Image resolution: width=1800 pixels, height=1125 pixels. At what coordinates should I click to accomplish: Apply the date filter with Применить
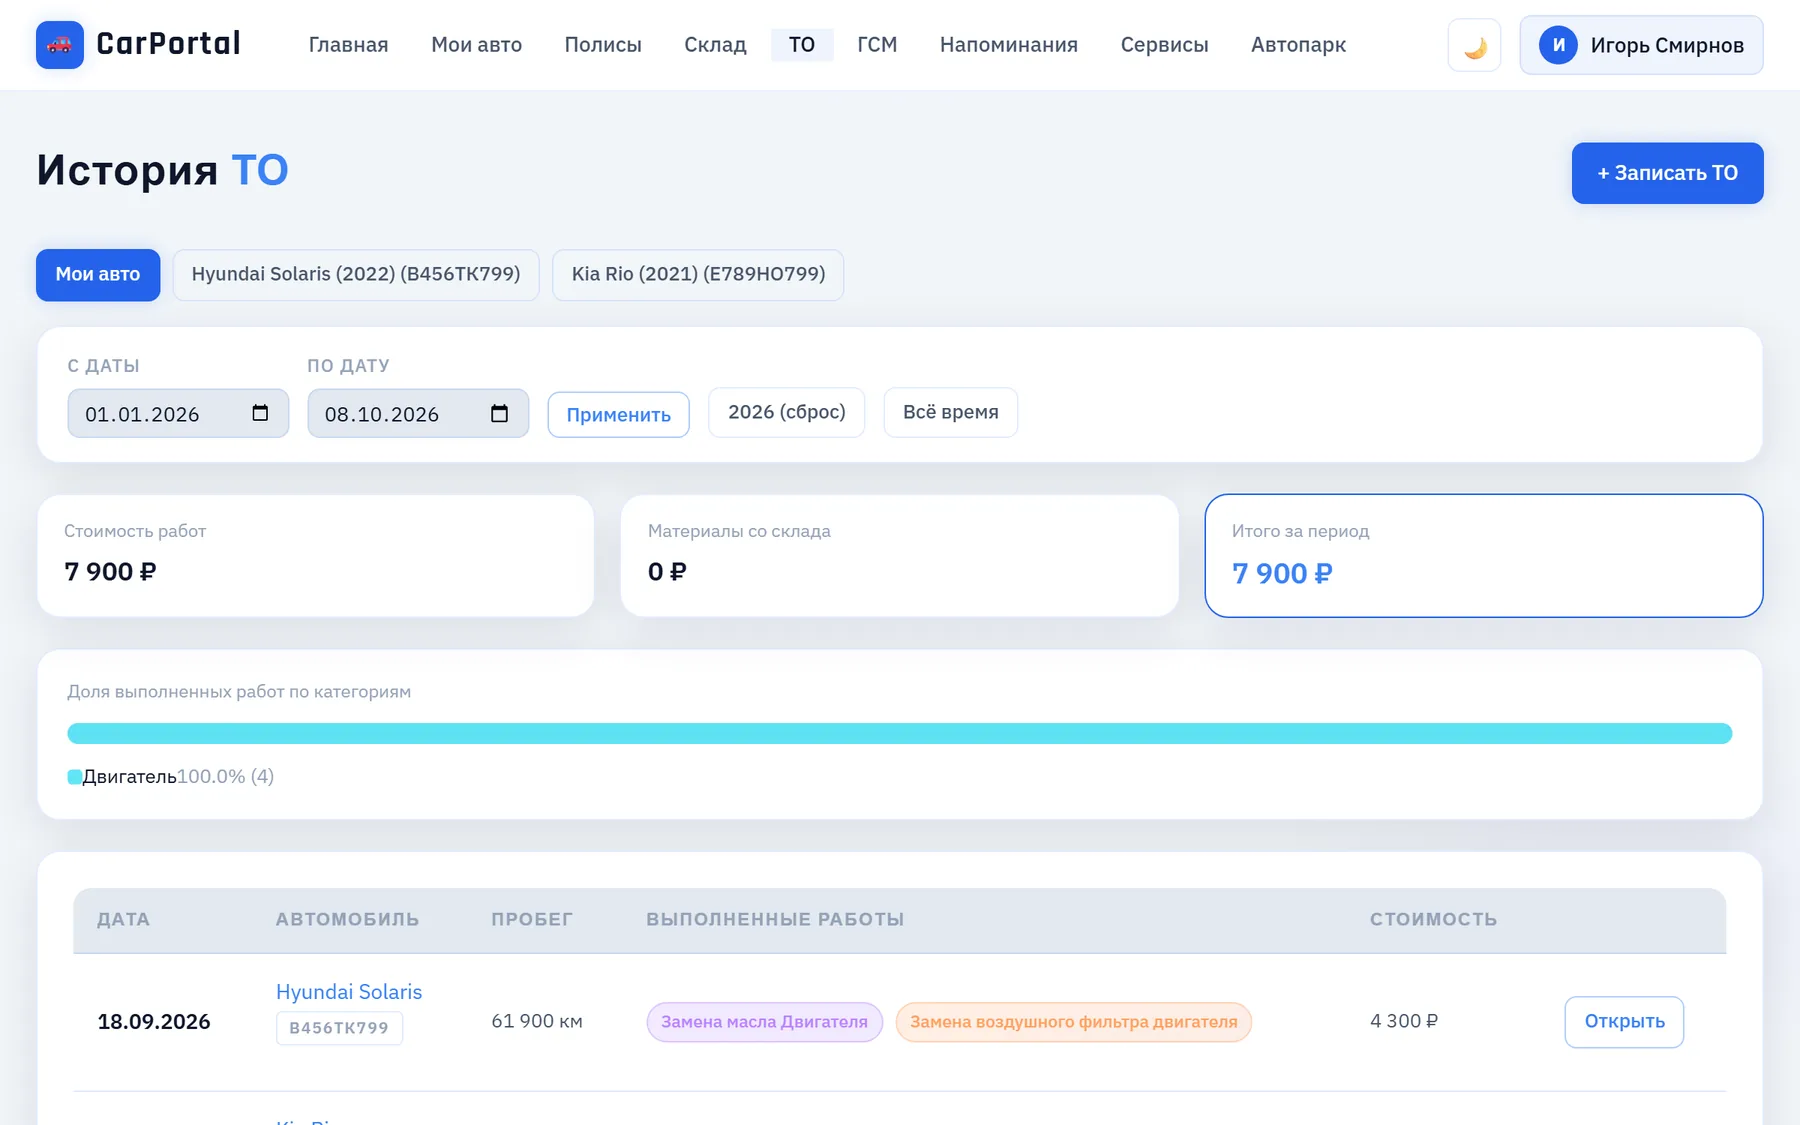point(618,414)
